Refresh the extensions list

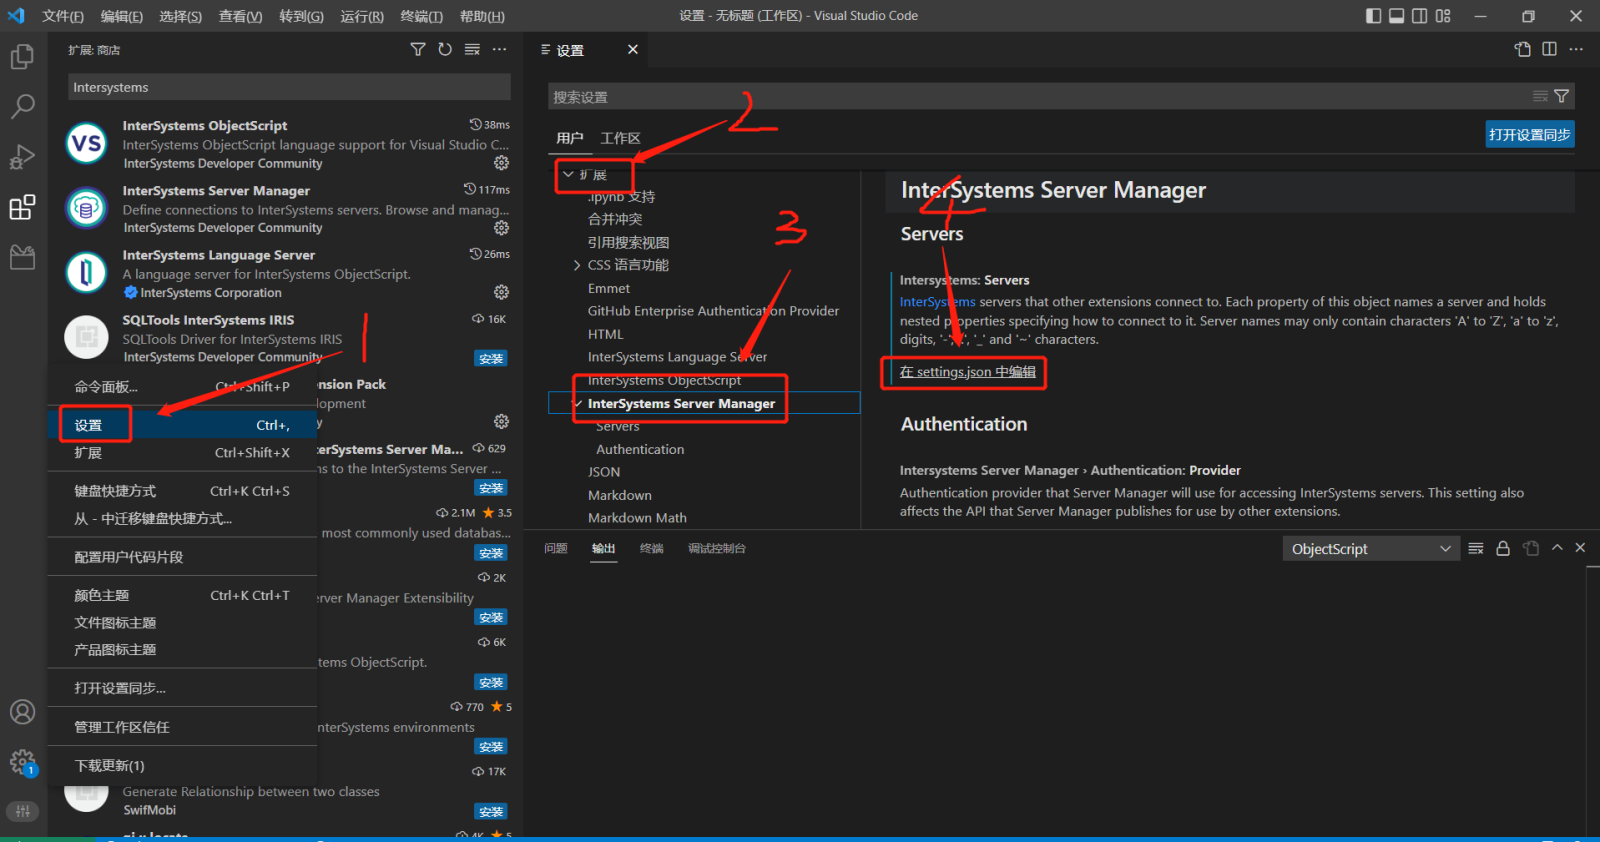(x=445, y=50)
